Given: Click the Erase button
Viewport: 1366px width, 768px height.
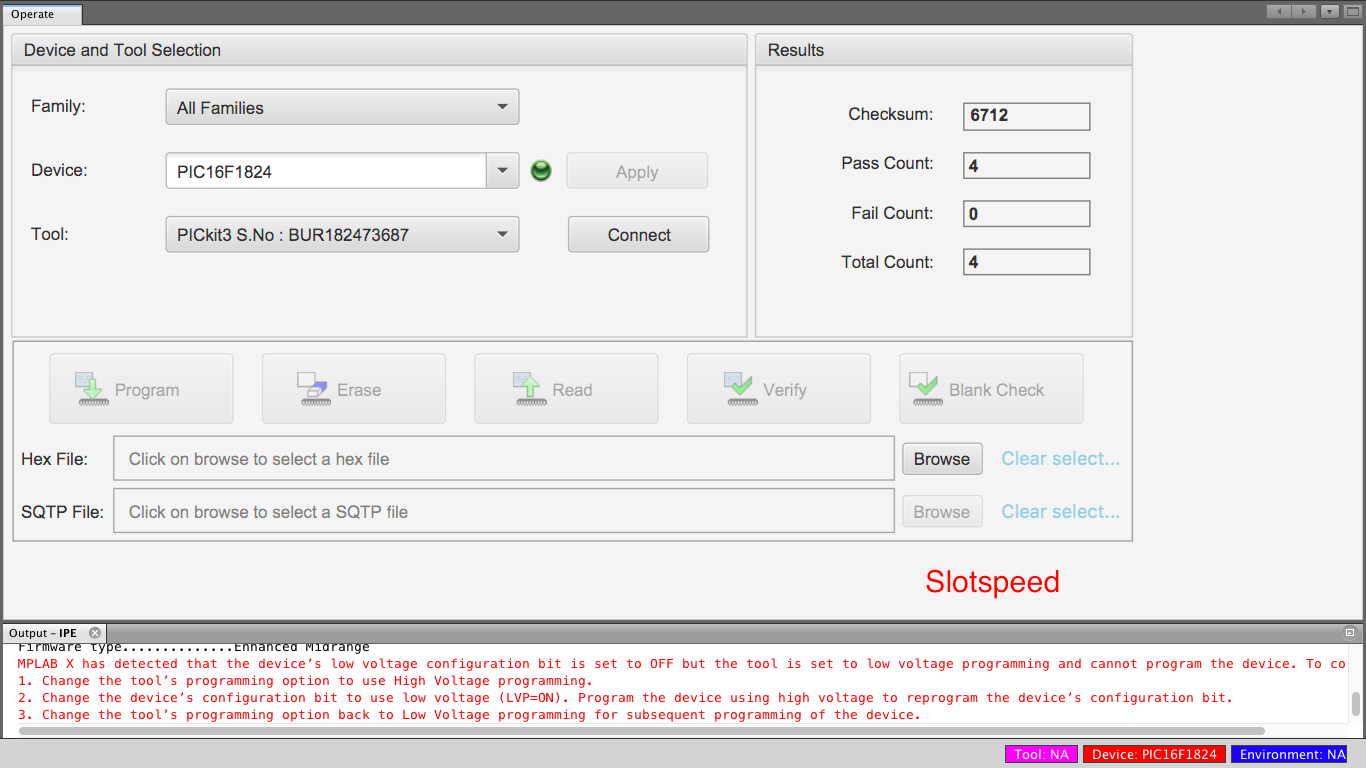Looking at the screenshot, I should coord(354,389).
